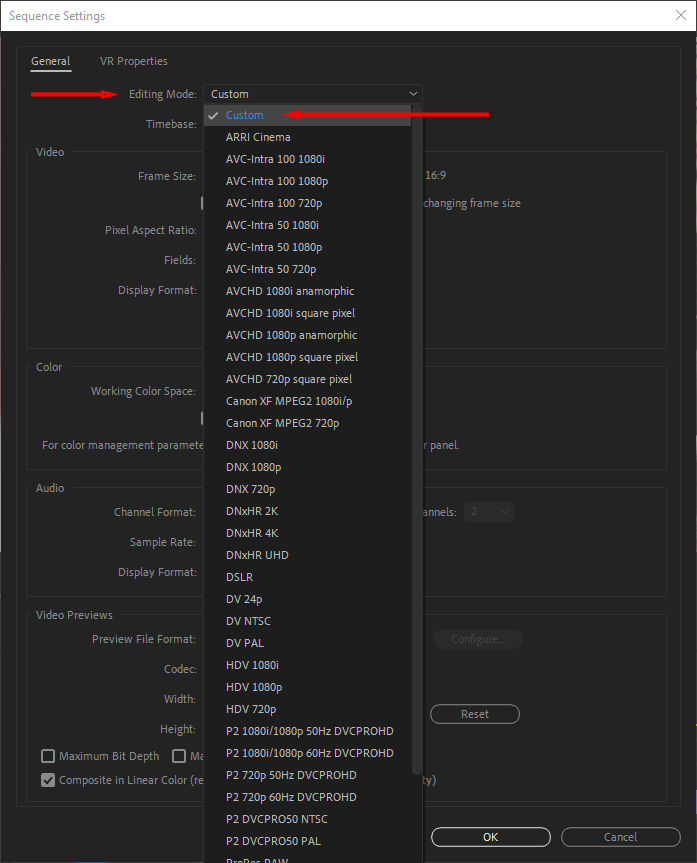Toggle Composite in Linear Color checkbox
This screenshot has width=697, height=863.
48,780
